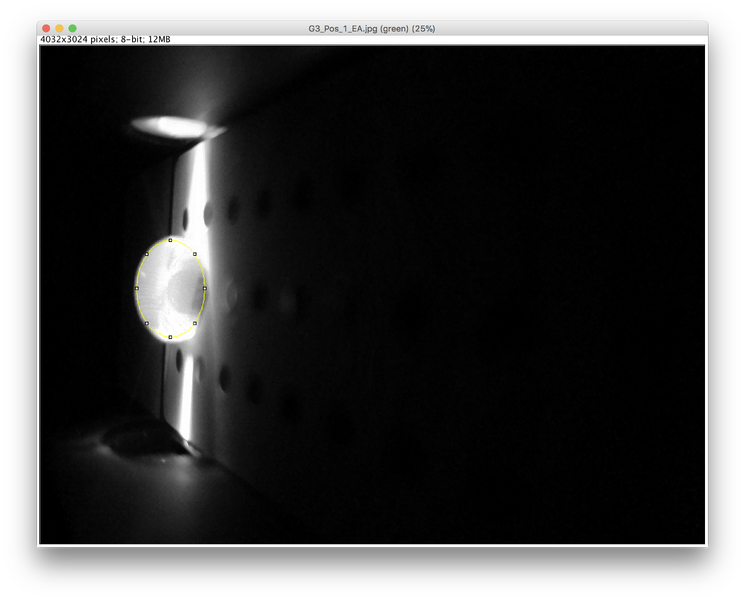Click inside the center of the oval selection
This screenshot has height=600, width=745.
point(170,288)
